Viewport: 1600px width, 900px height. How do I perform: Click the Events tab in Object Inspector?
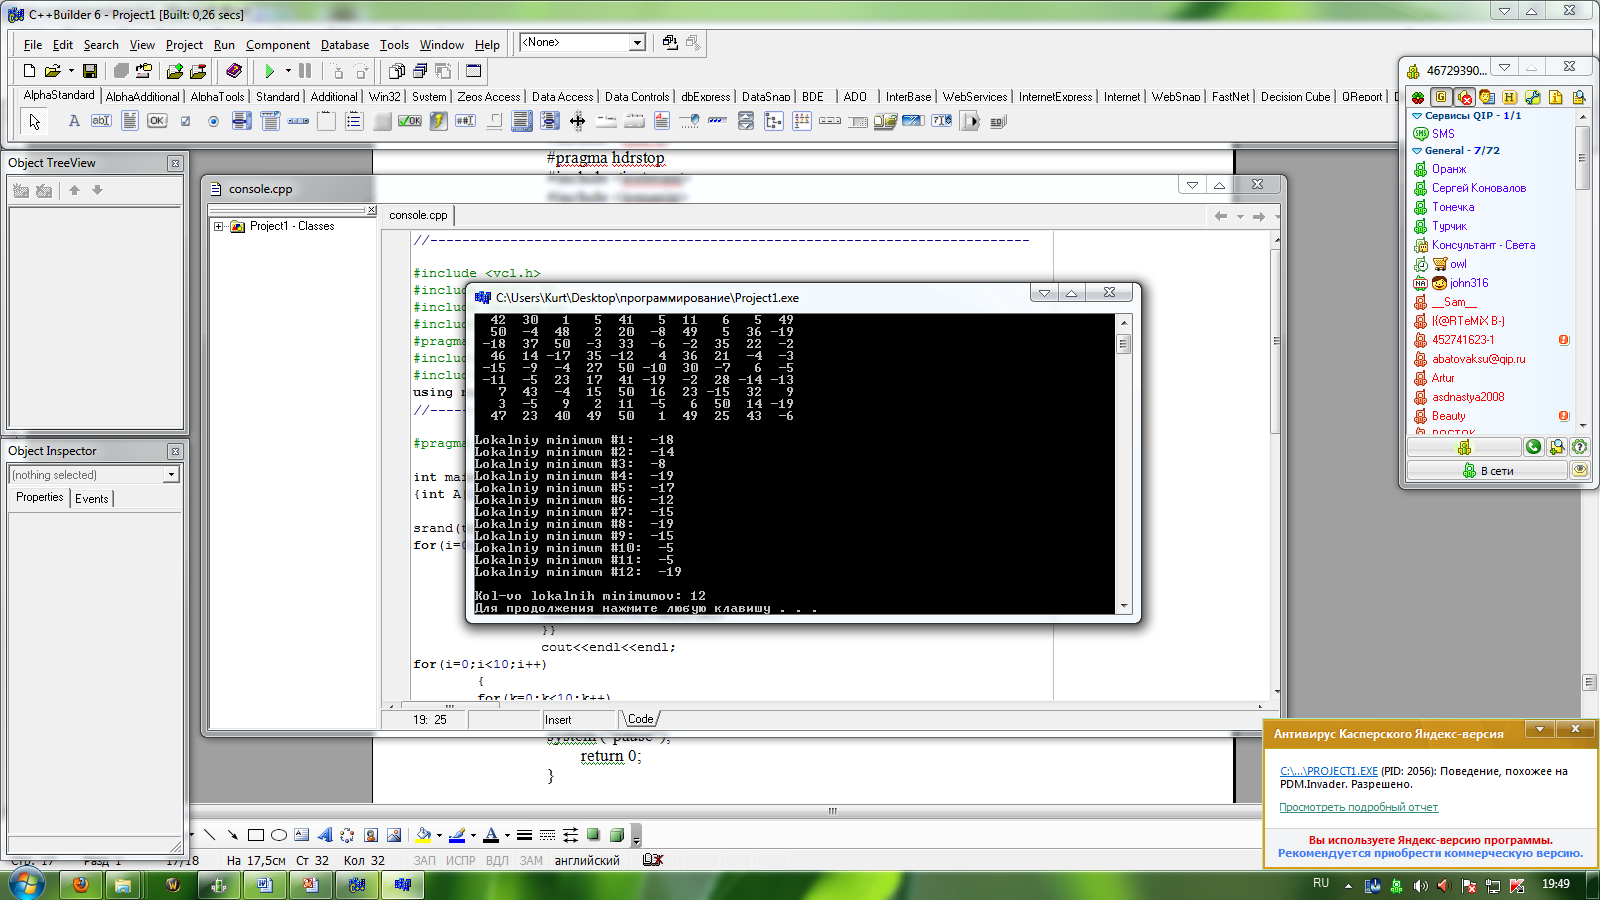92,498
